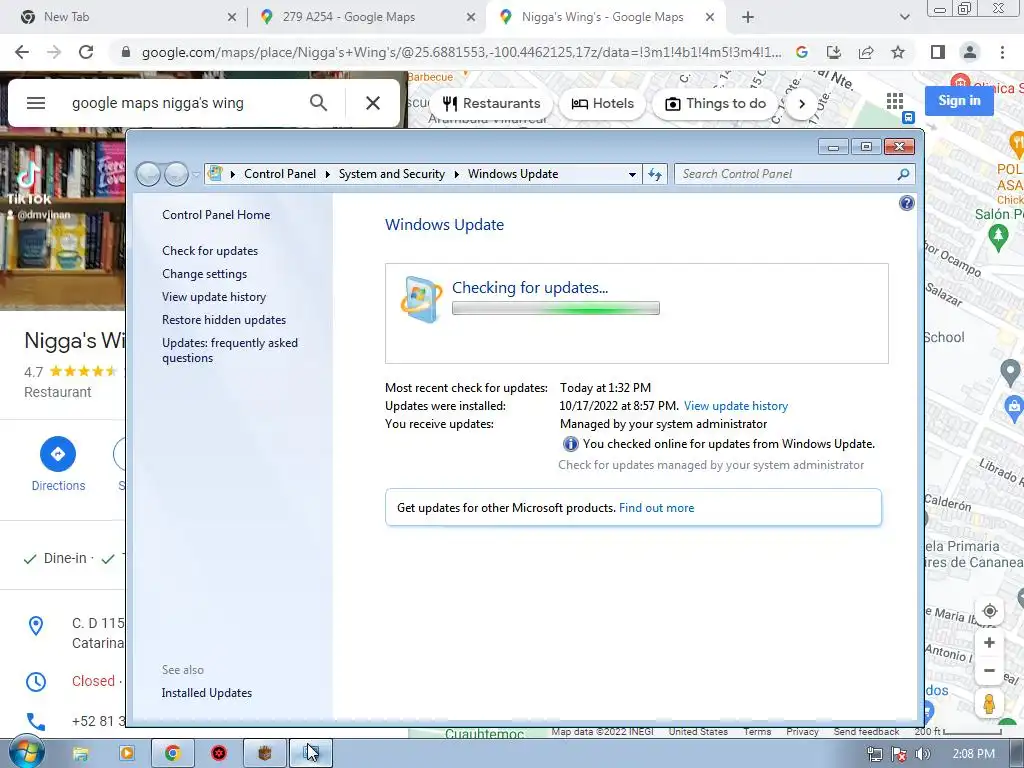This screenshot has width=1024, height=768.
Task: Open Installed Updates link
Action: click(206, 693)
